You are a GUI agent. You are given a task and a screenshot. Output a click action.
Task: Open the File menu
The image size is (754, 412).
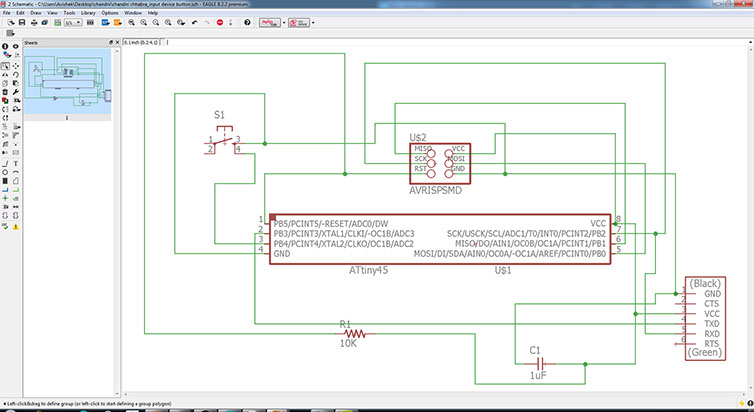[x=7, y=13]
